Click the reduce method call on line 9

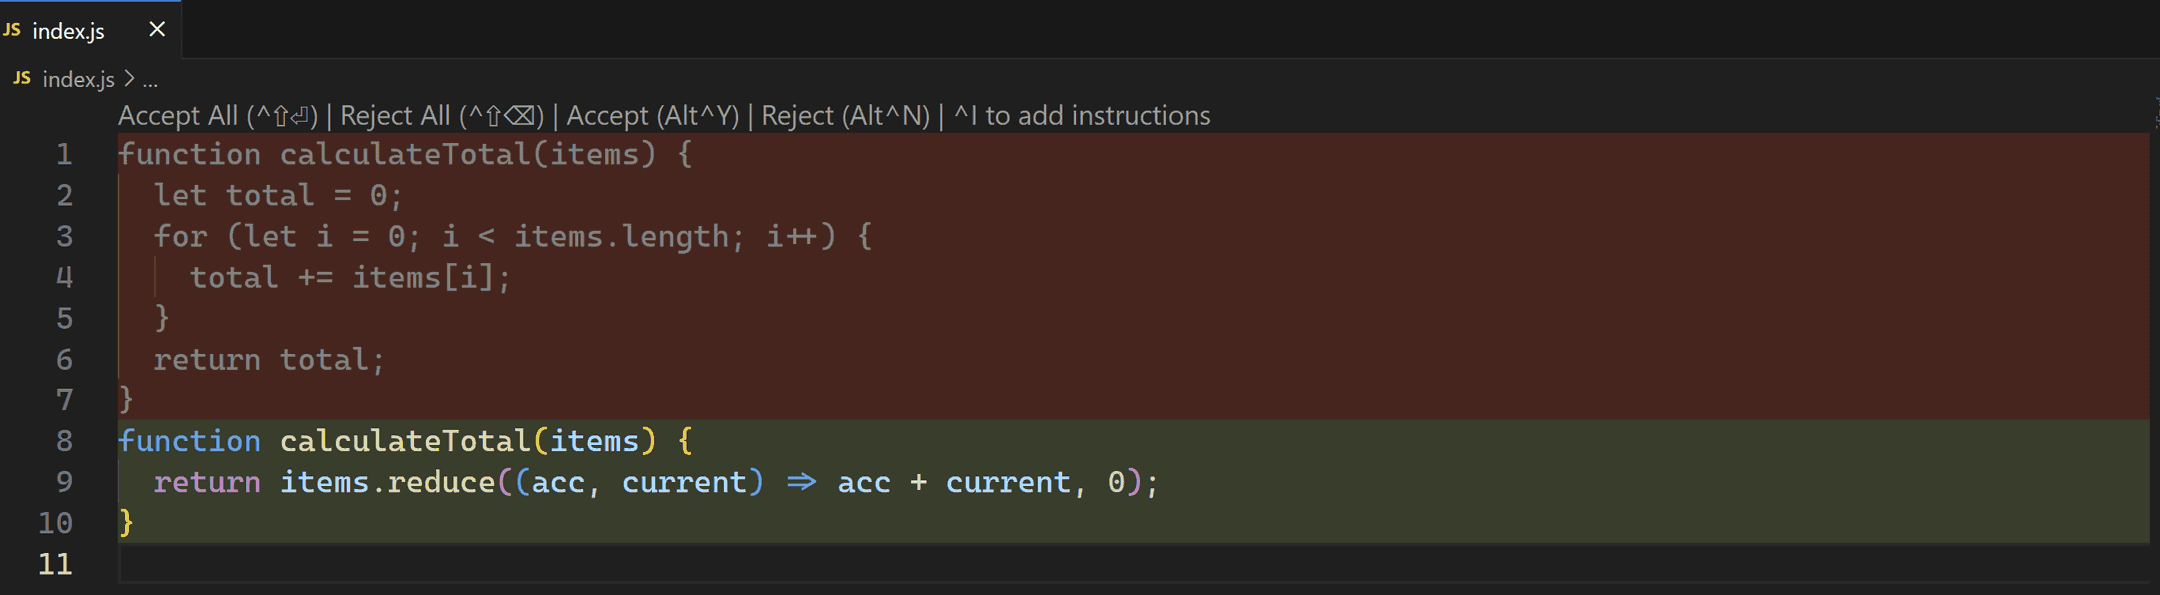(x=441, y=482)
